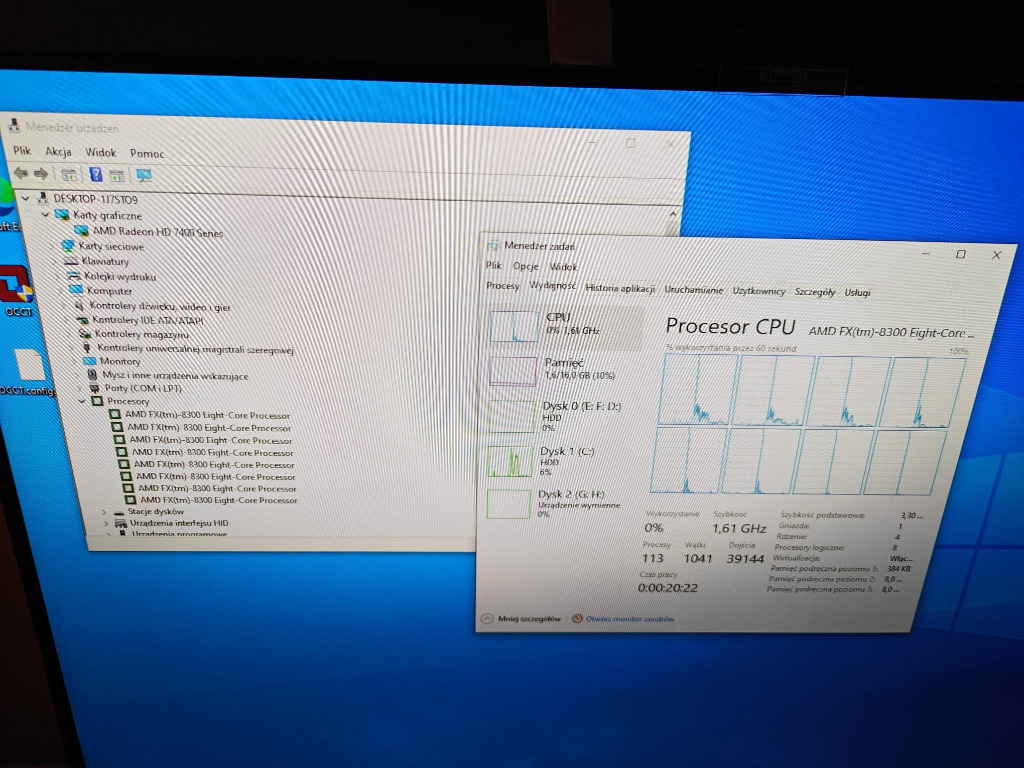The image size is (1024, 768).
Task: Open Plik menu in Task Manager
Action: [x=494, y=265]
